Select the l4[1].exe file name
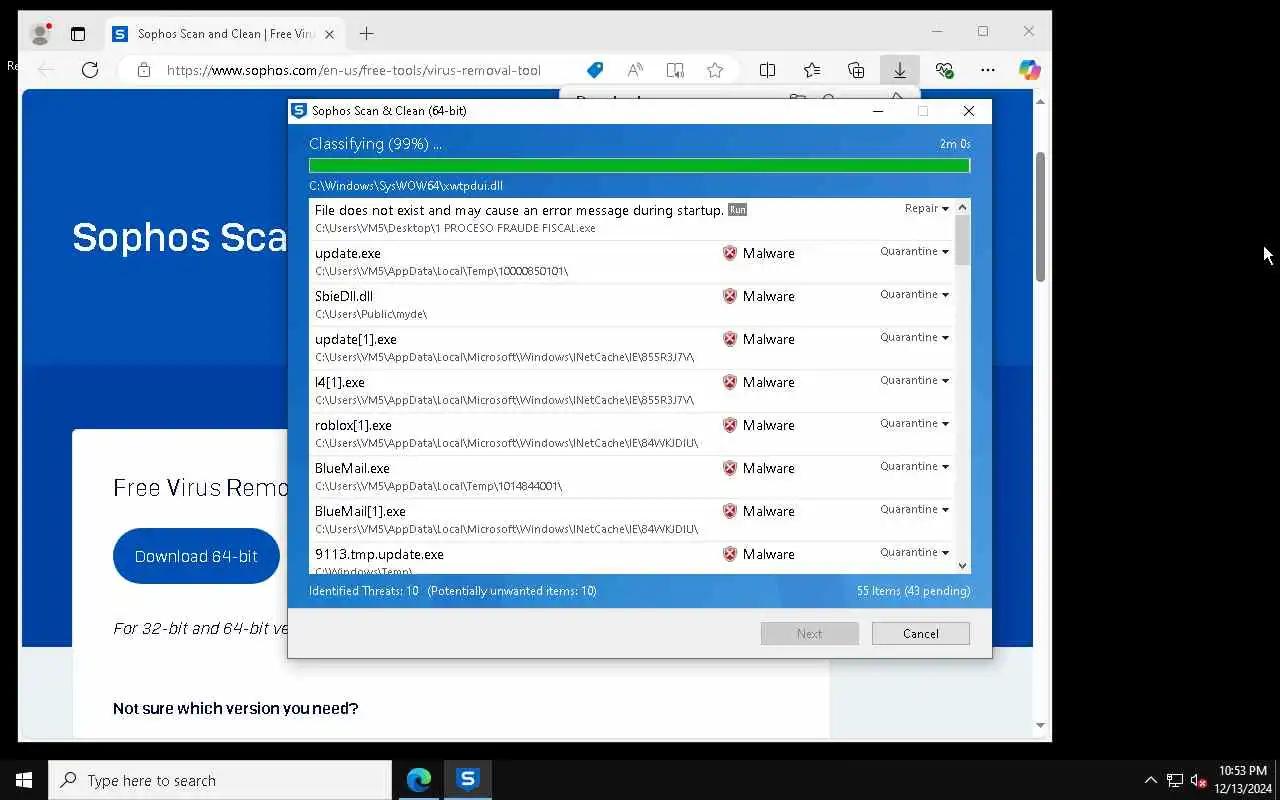Screen dimensions: 1280x800 [x=339, y=382]
